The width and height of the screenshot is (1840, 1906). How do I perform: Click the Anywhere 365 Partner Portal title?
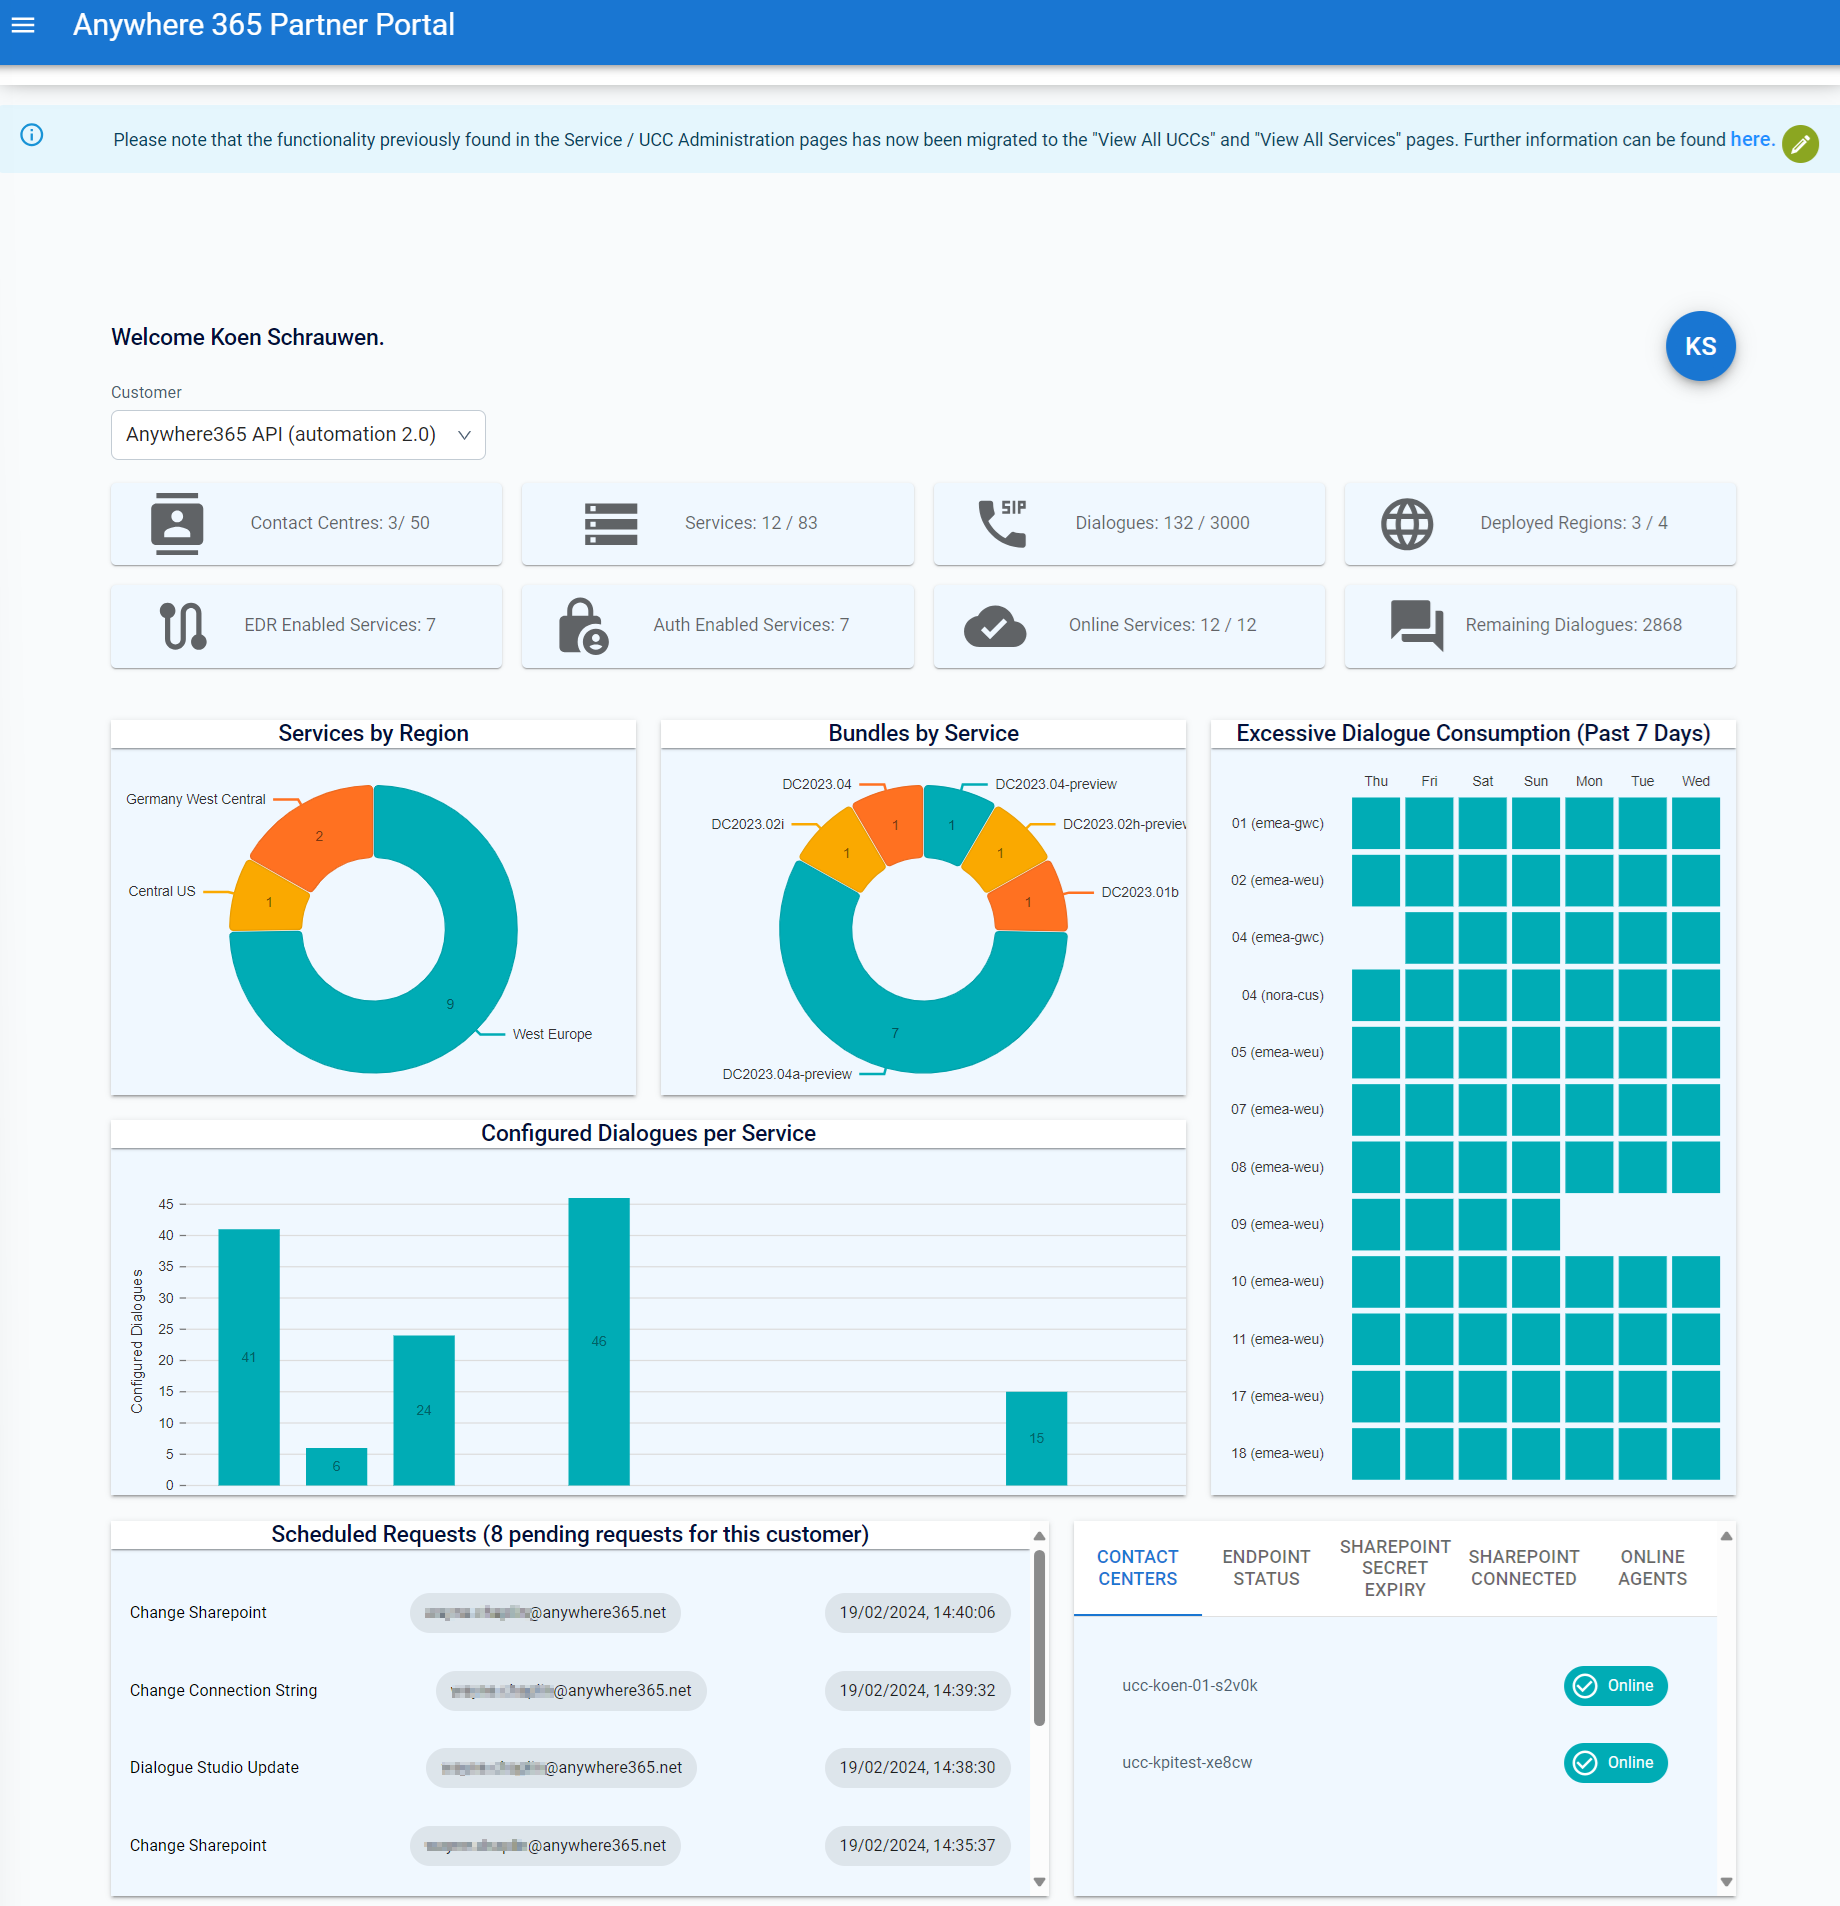click(x=264, y=25)
